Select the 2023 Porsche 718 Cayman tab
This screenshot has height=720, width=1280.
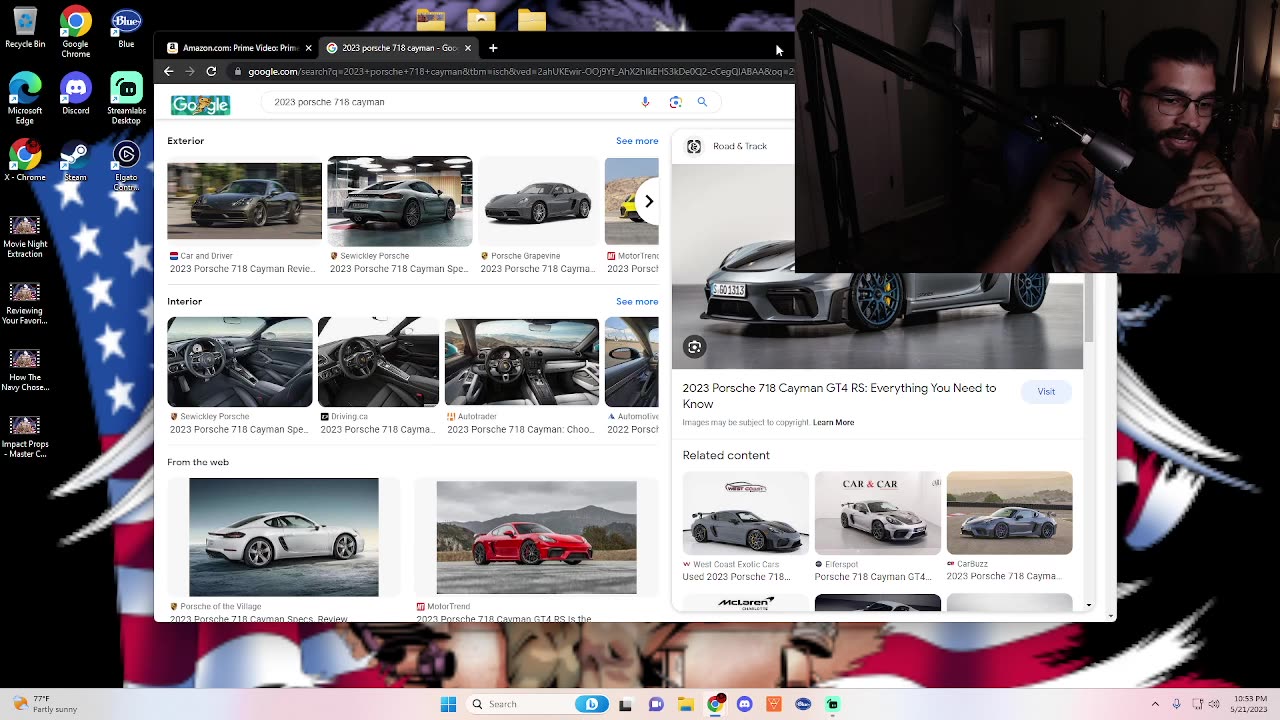399,48
